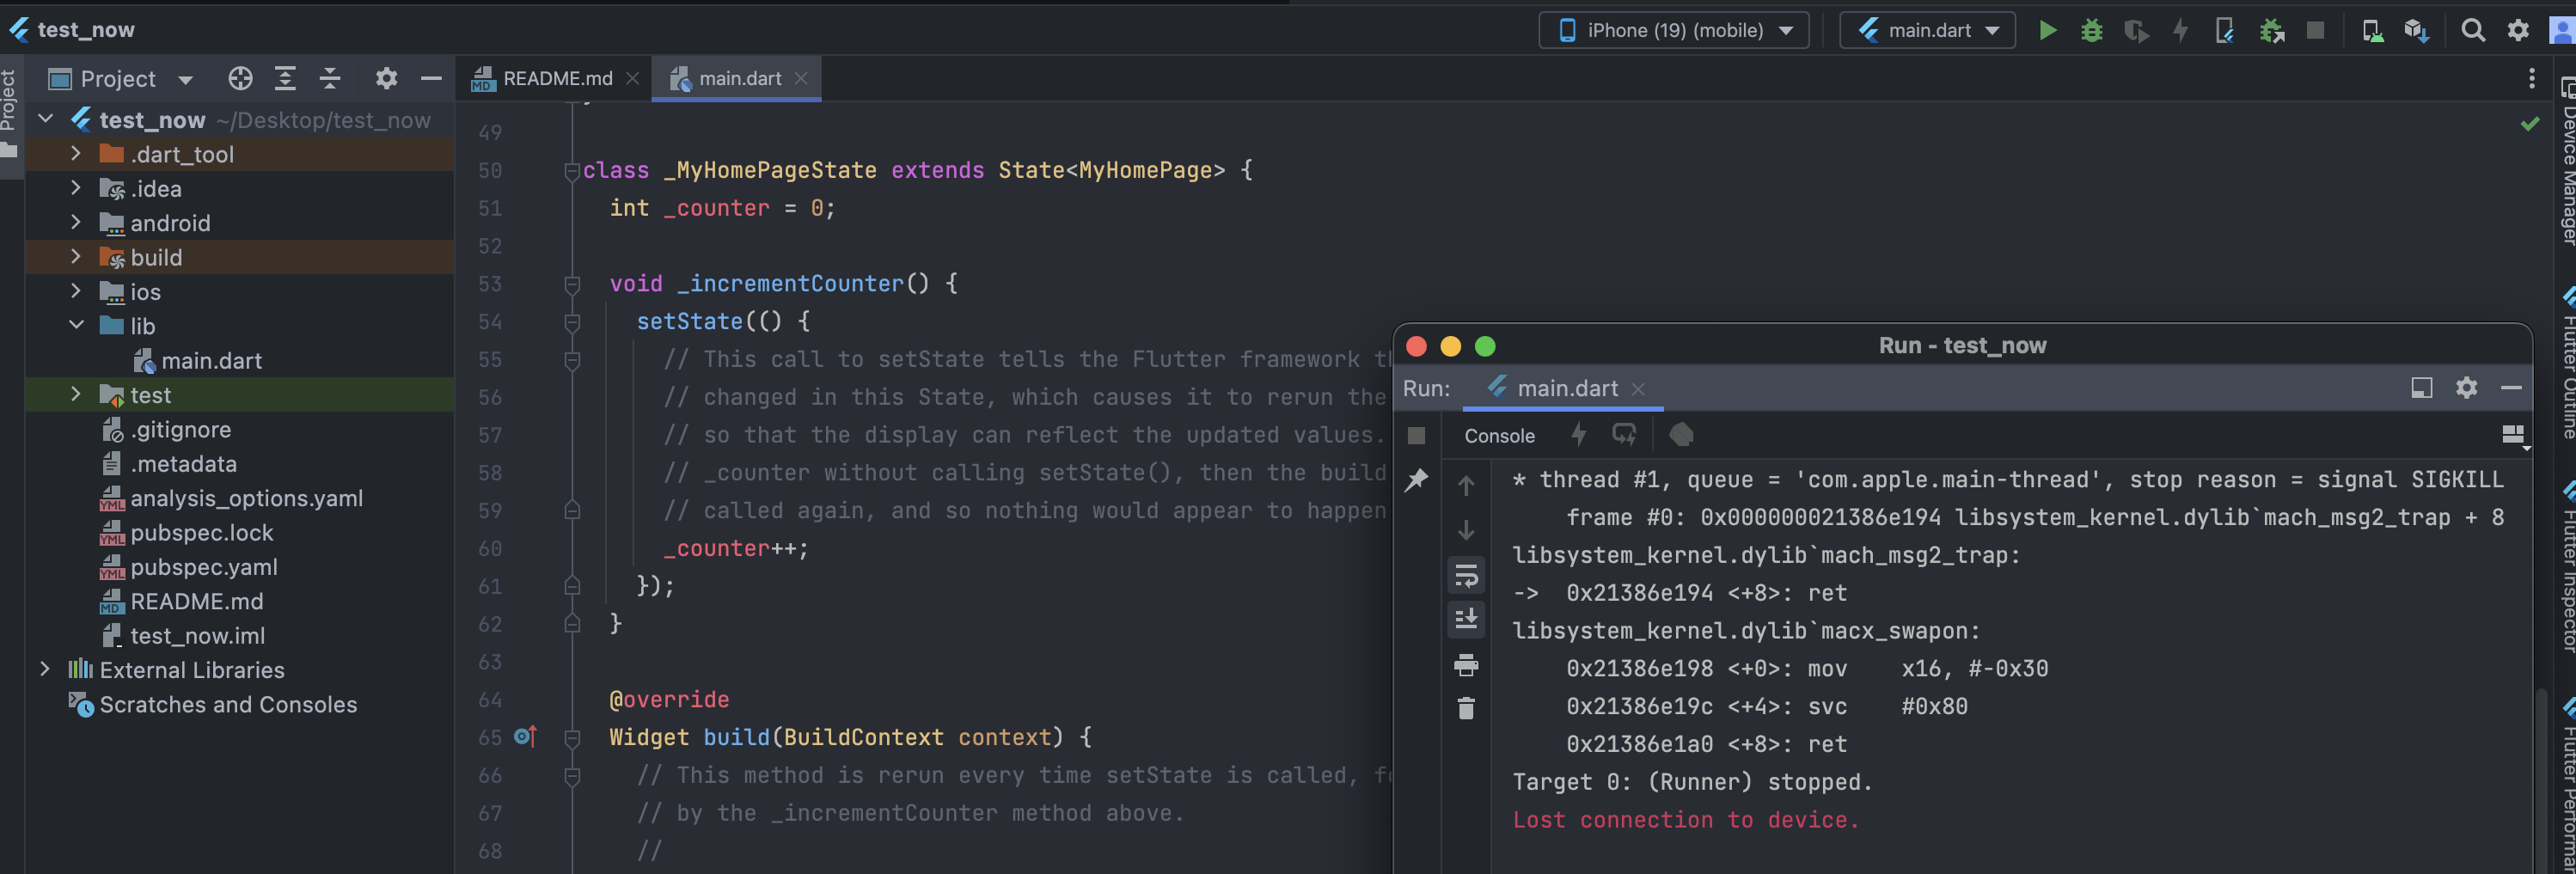The width and height of the screenshot is (2576, 874).
Task: Collapse the lib folder in Project tree
Action: click(x=75, y=325)
